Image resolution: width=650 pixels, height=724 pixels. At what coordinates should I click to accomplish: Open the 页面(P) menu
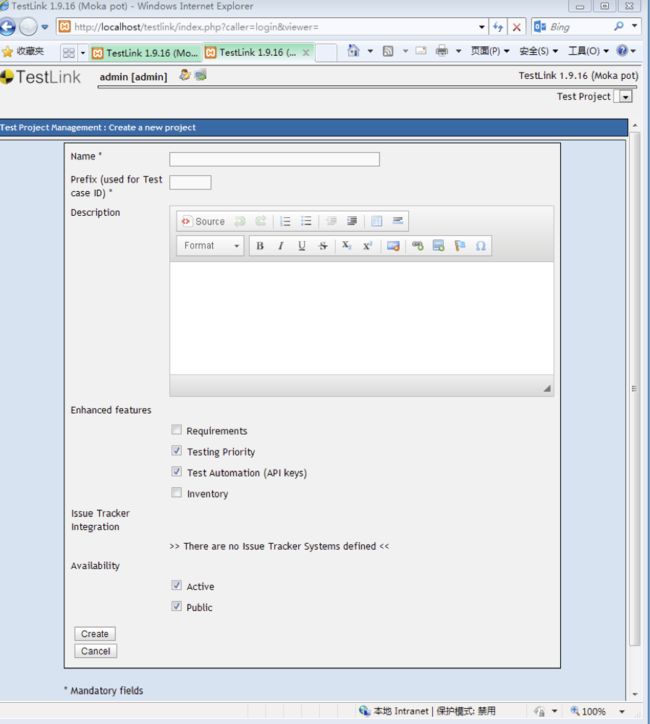[x=490, y=51]
